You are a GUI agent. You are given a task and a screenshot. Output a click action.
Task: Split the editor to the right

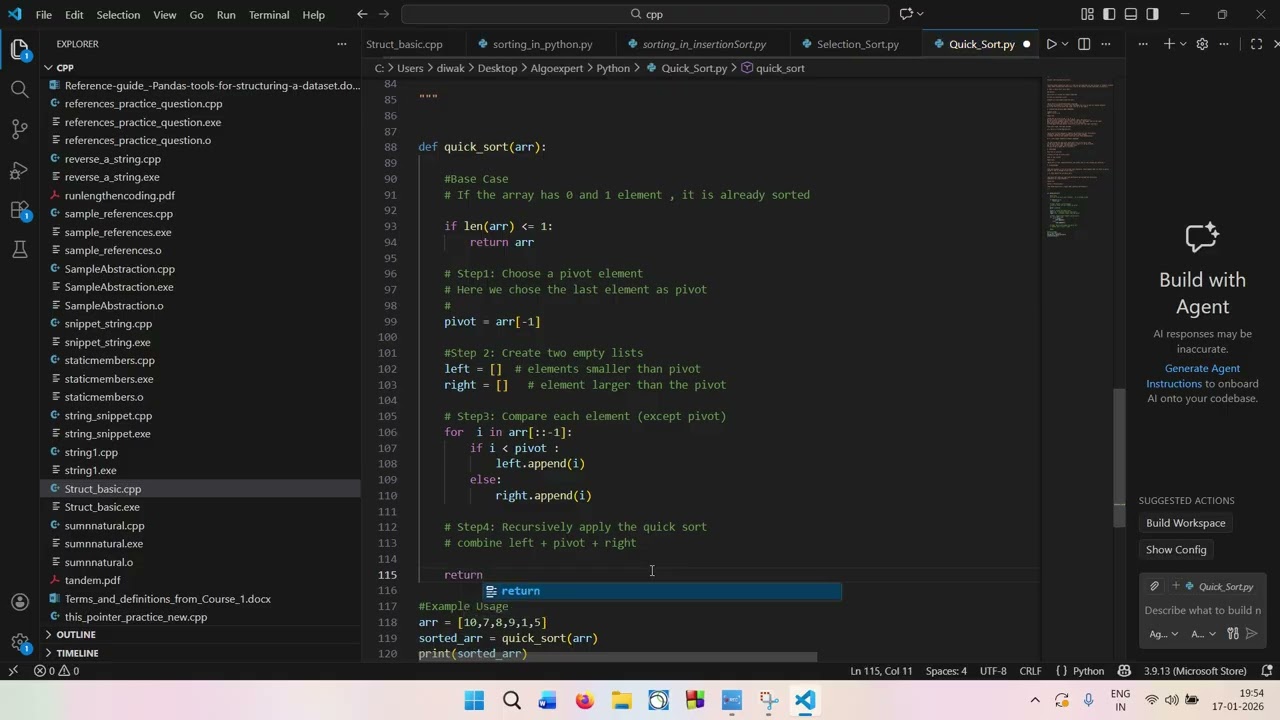coord(1084,44)
